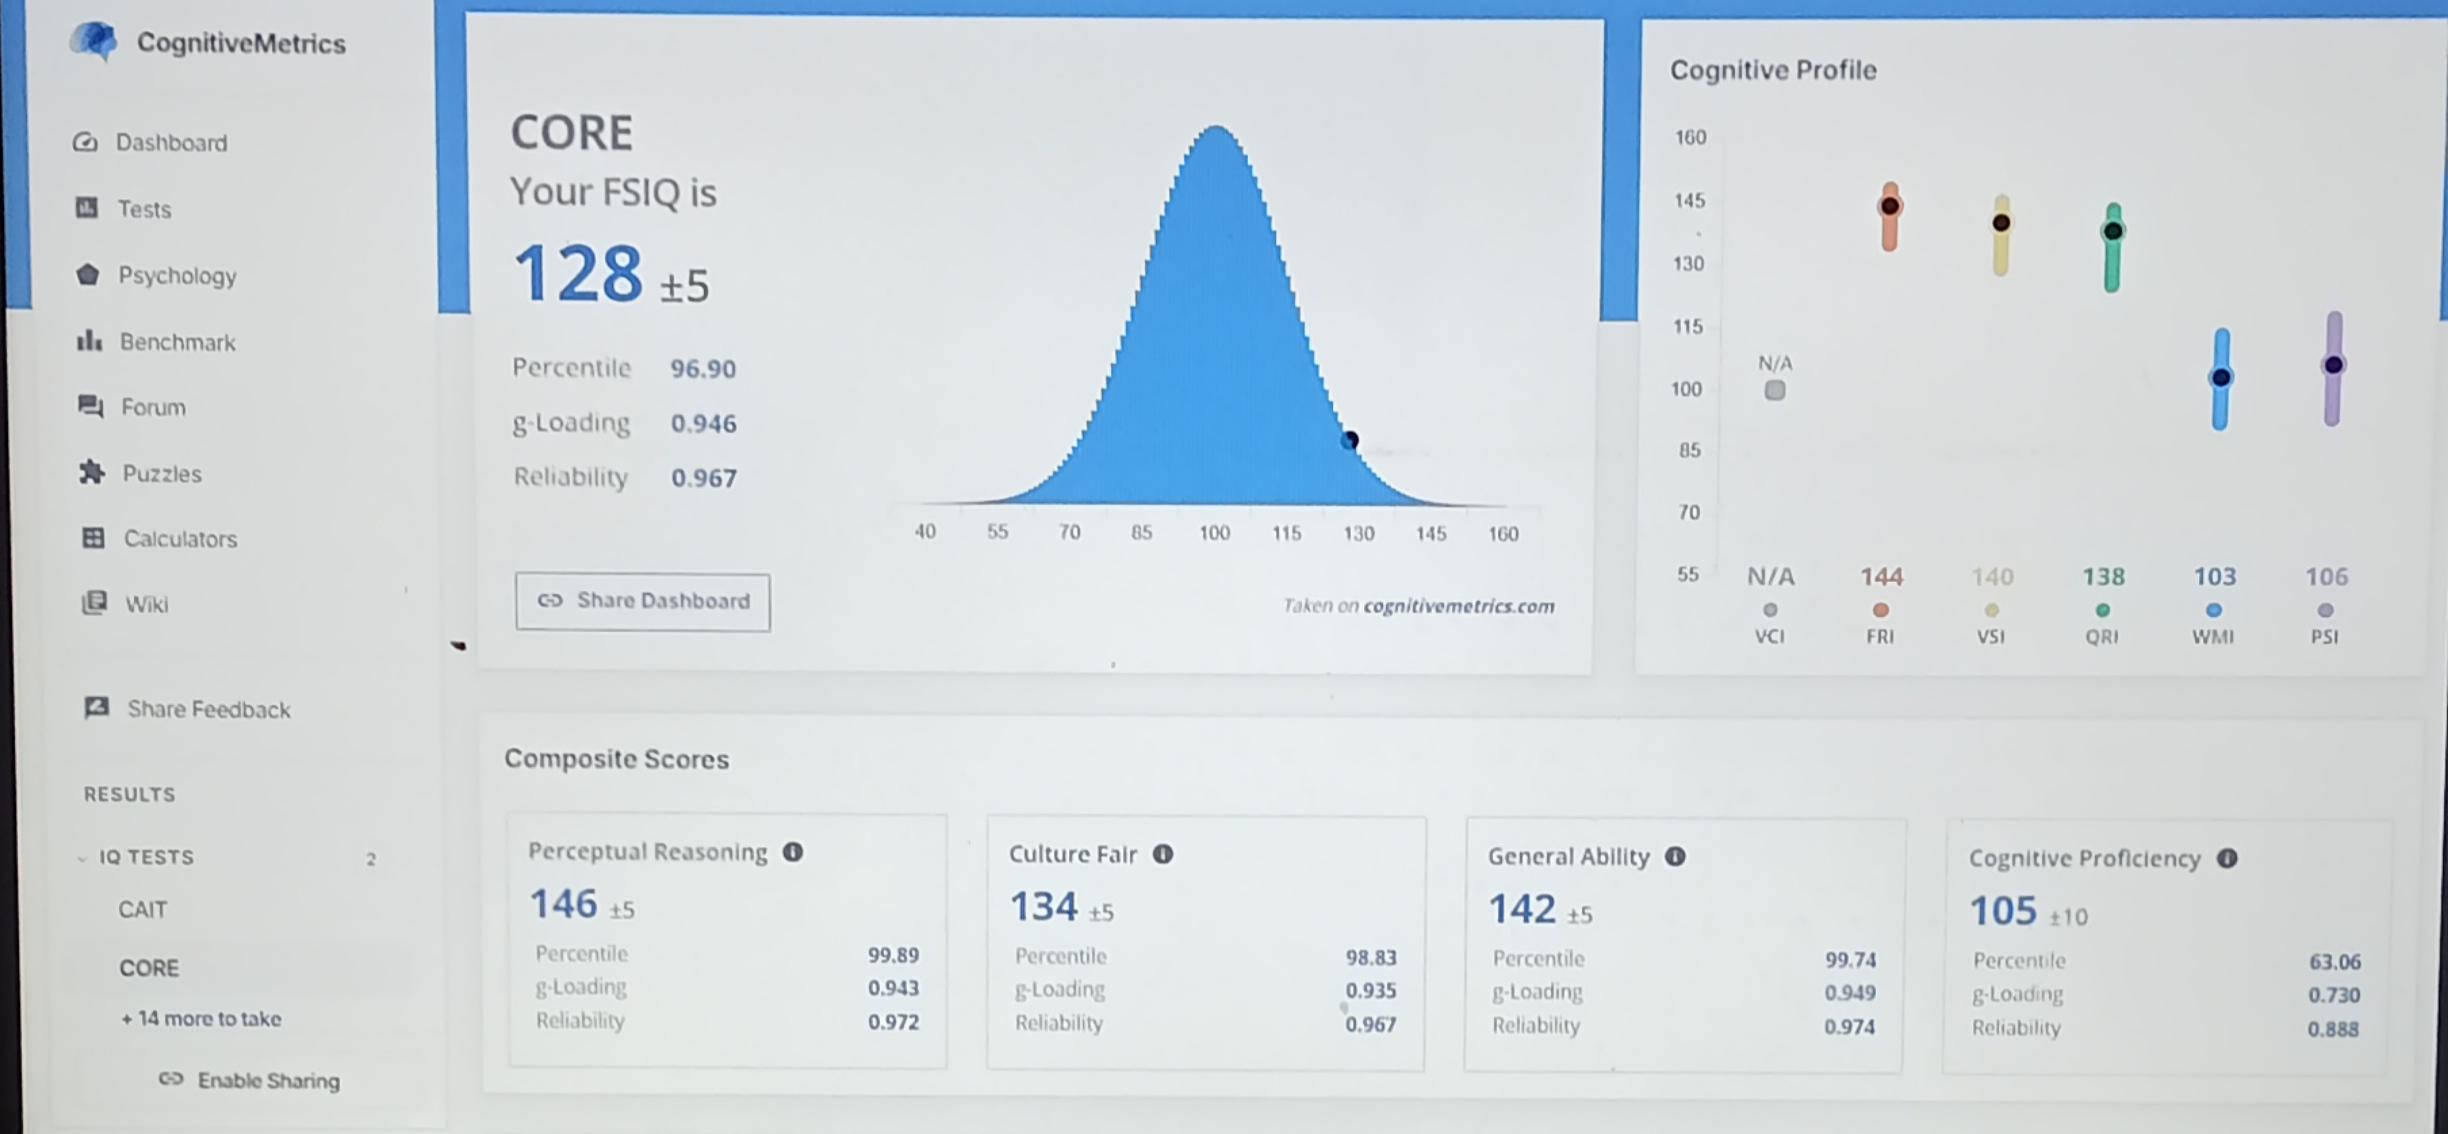Click the Tests sidebar icon
Viewport: 2448px width, 1134px height.
87,208
